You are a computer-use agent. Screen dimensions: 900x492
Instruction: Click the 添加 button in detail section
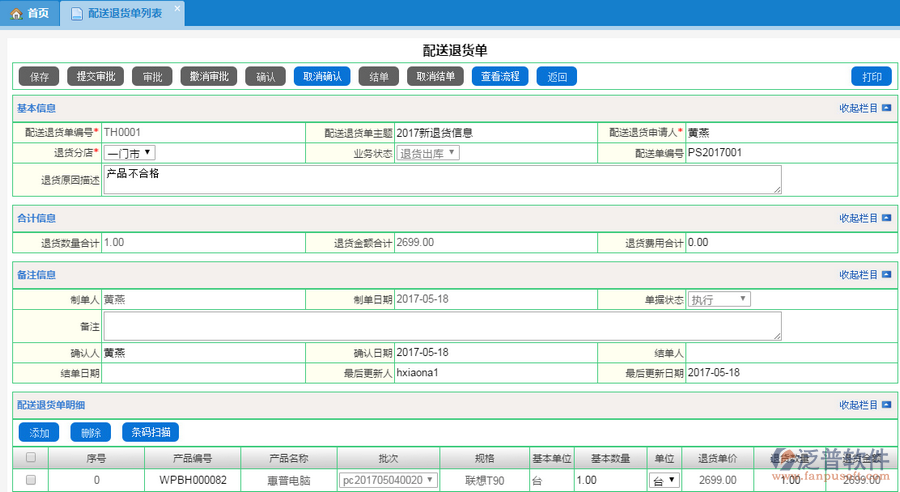click(39, 433)
